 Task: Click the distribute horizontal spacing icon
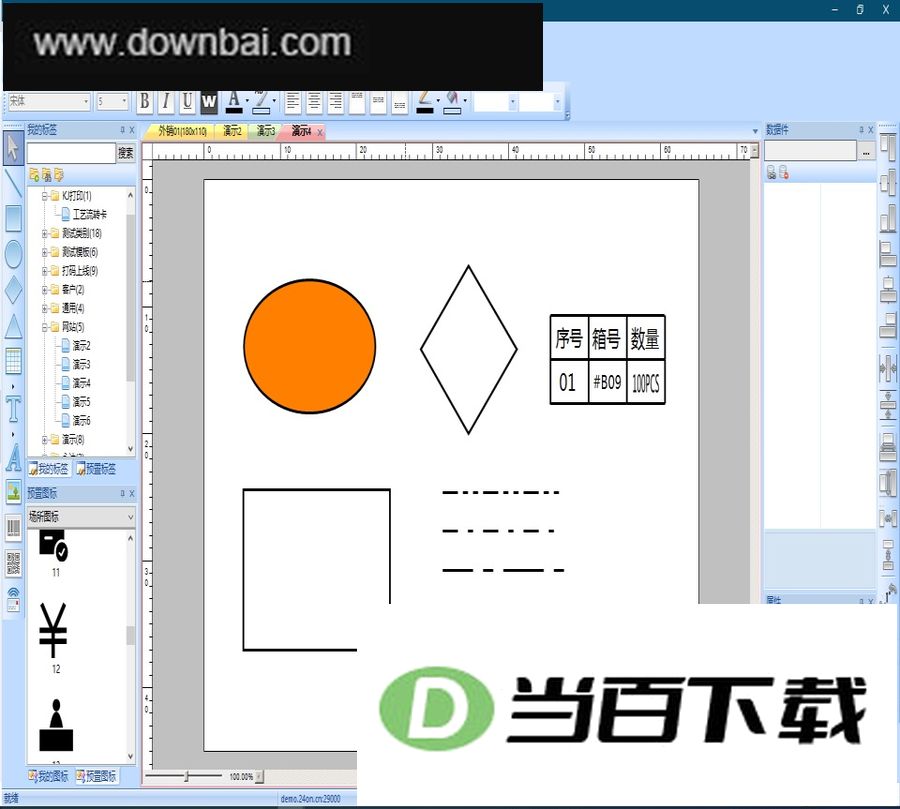887,368
